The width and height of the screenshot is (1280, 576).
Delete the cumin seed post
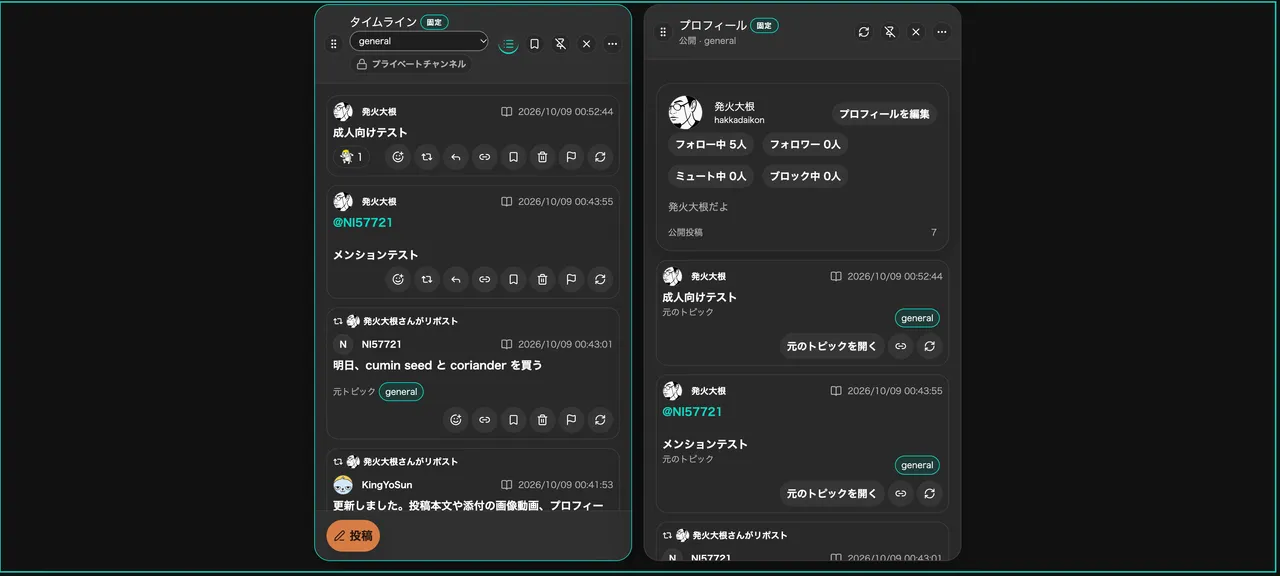coord(542,420)
